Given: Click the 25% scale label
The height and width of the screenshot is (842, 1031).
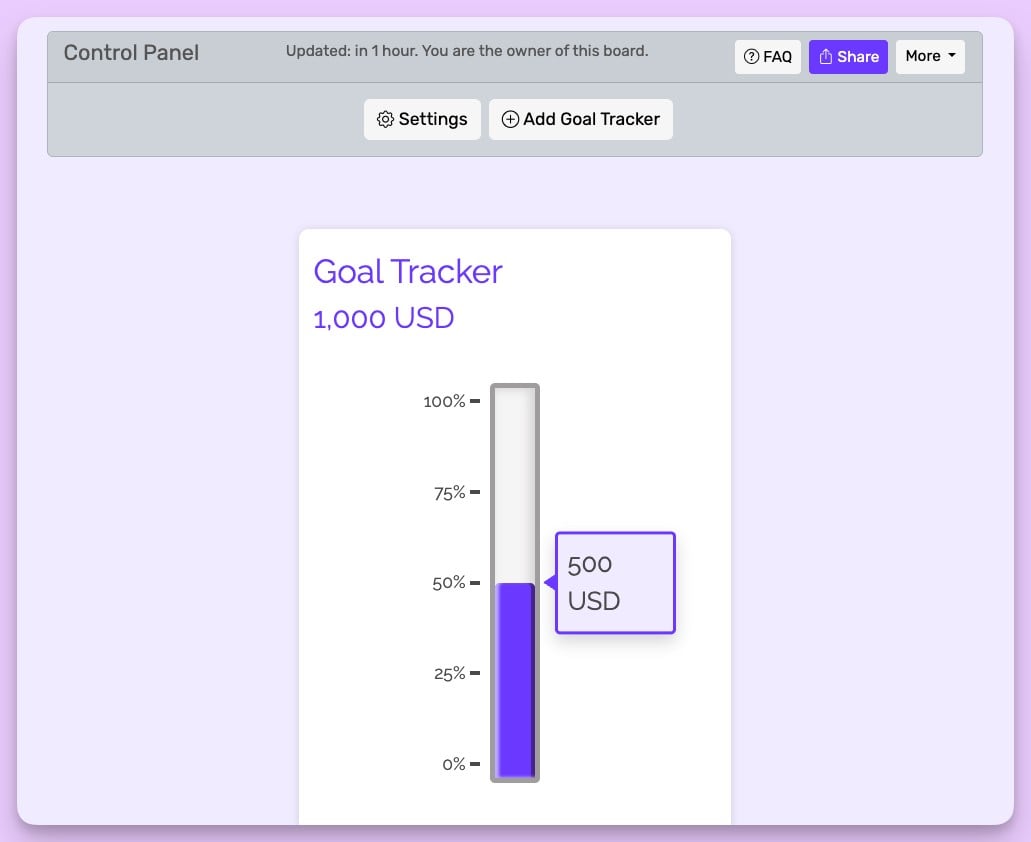Looking at the screenshot, I should pyautogui.click(x=449, y=673).
